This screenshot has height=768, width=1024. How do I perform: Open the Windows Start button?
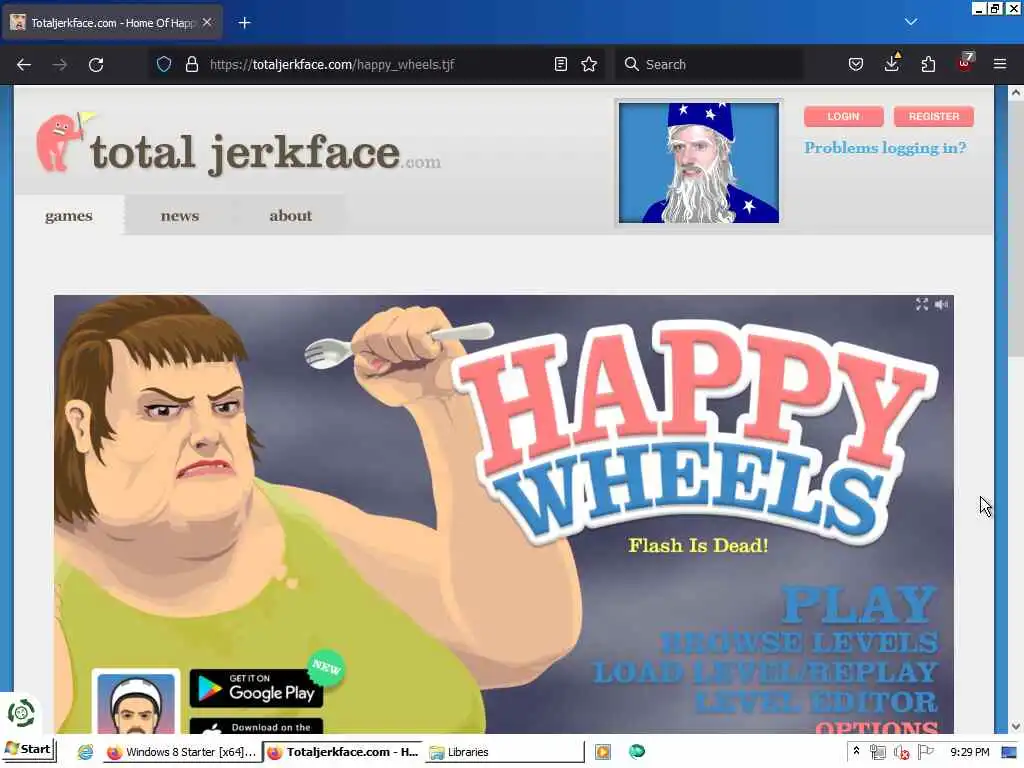tap(29, 750)
